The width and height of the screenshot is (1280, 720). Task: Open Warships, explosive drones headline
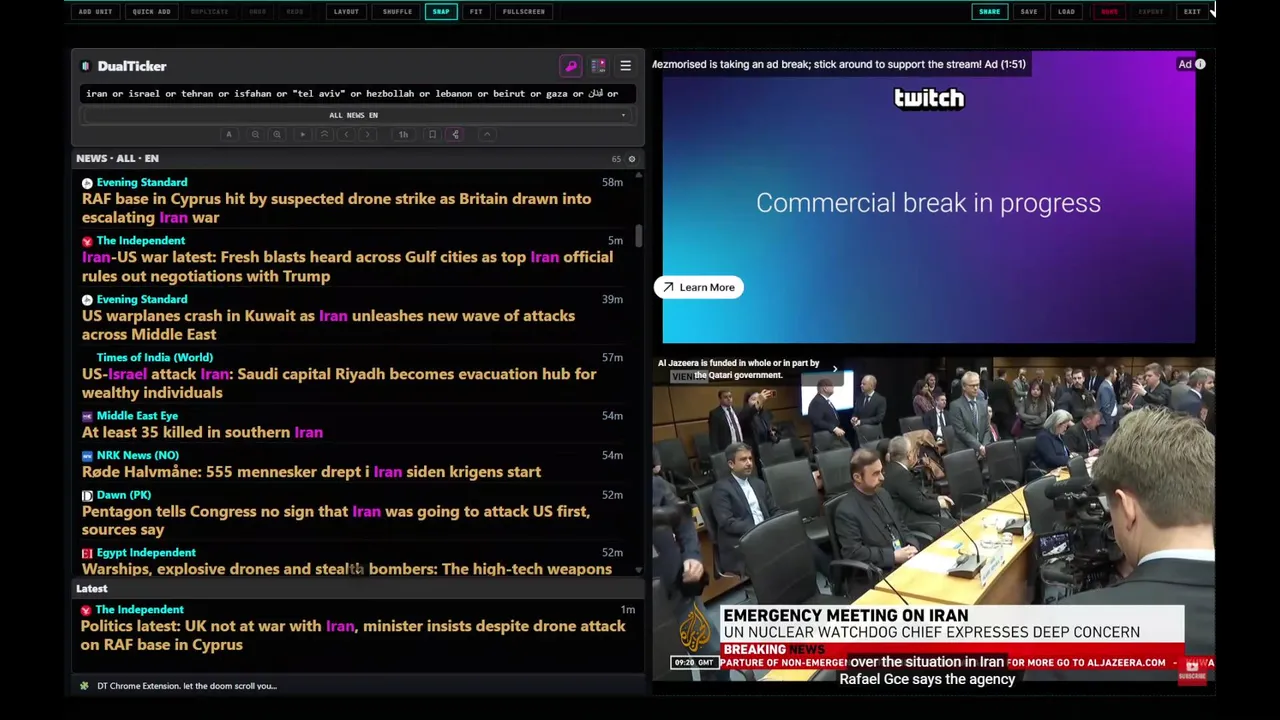click(347, 569)
